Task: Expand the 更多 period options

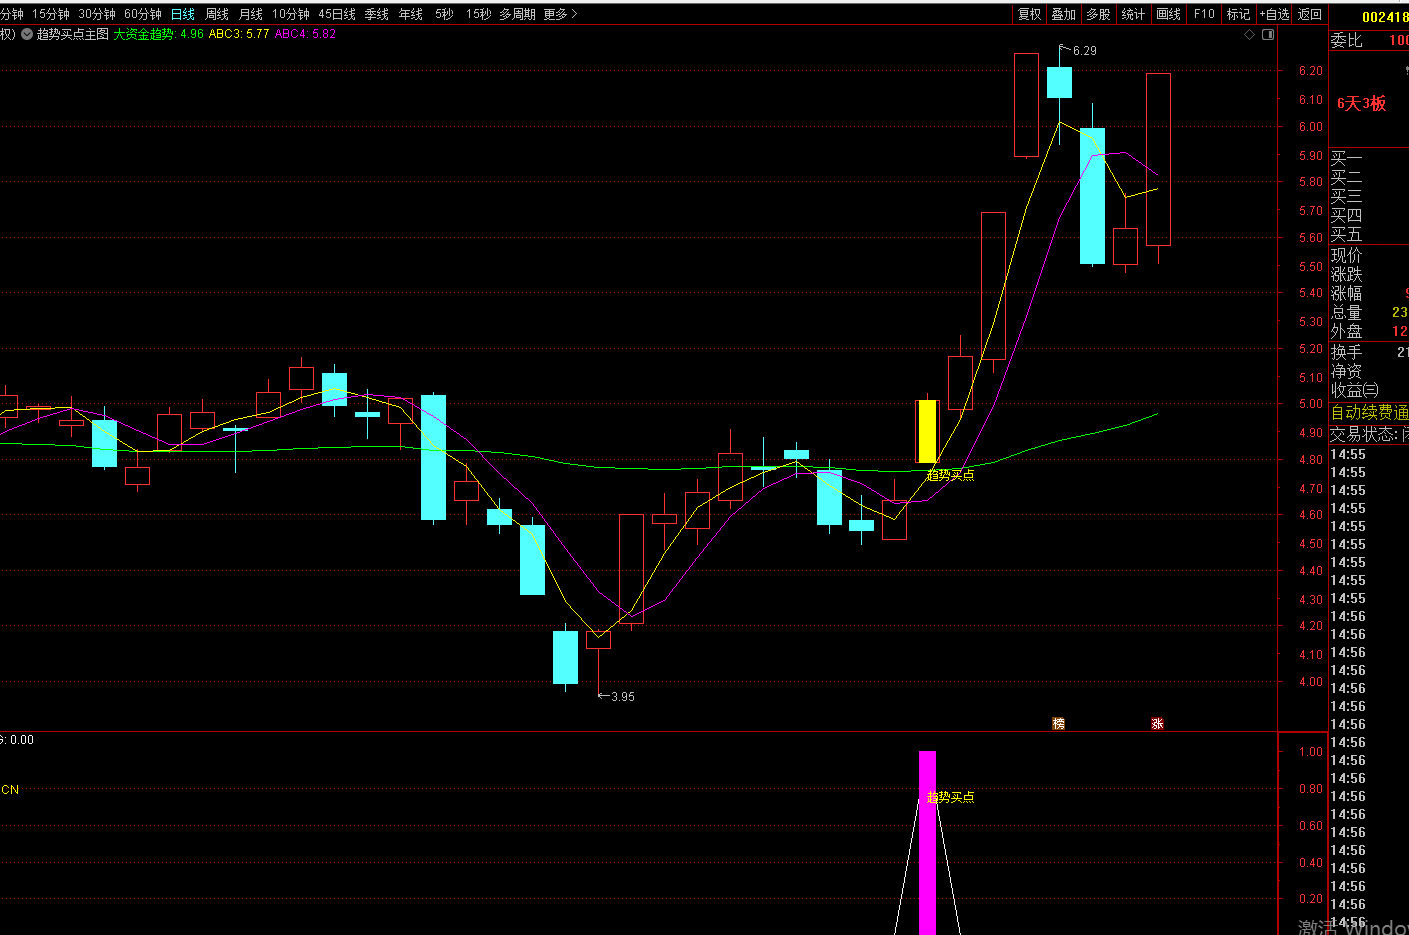Action: coord(560,14)
